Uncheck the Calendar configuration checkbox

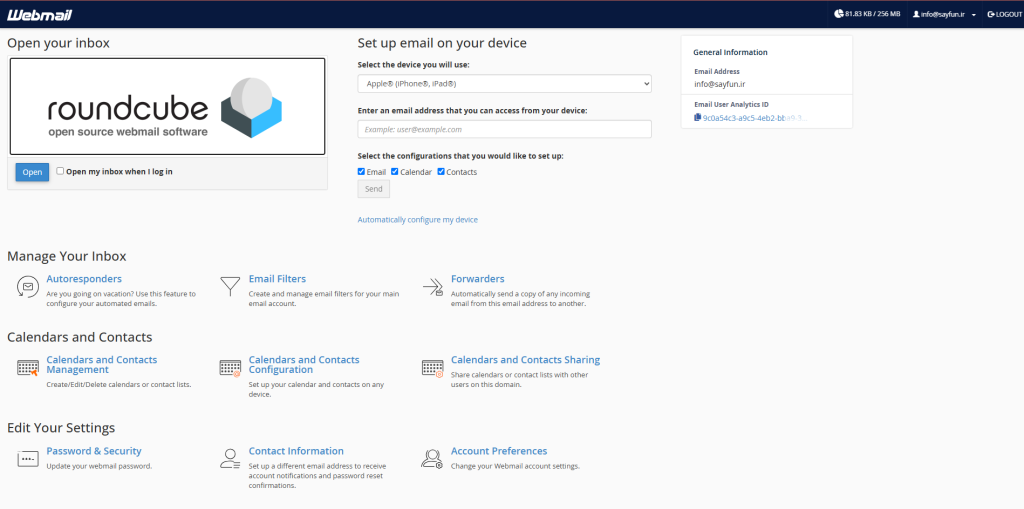click(394, 172)
